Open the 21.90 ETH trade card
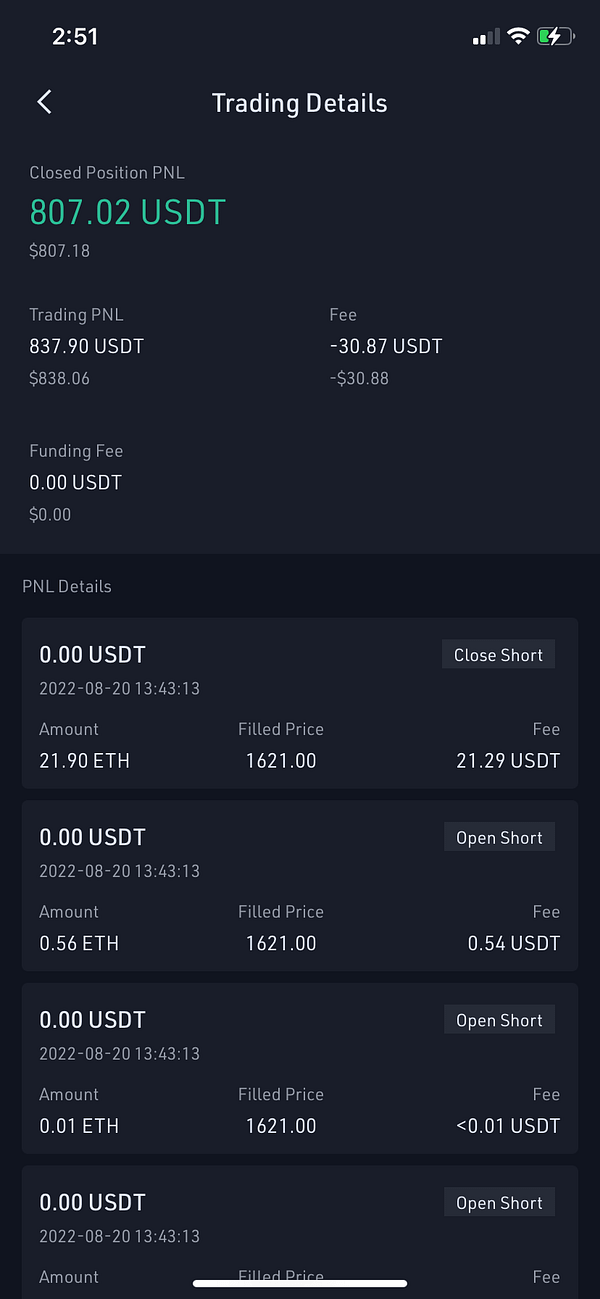The width and height of the screenshot is (600, 1299). [x=300, y=703]
